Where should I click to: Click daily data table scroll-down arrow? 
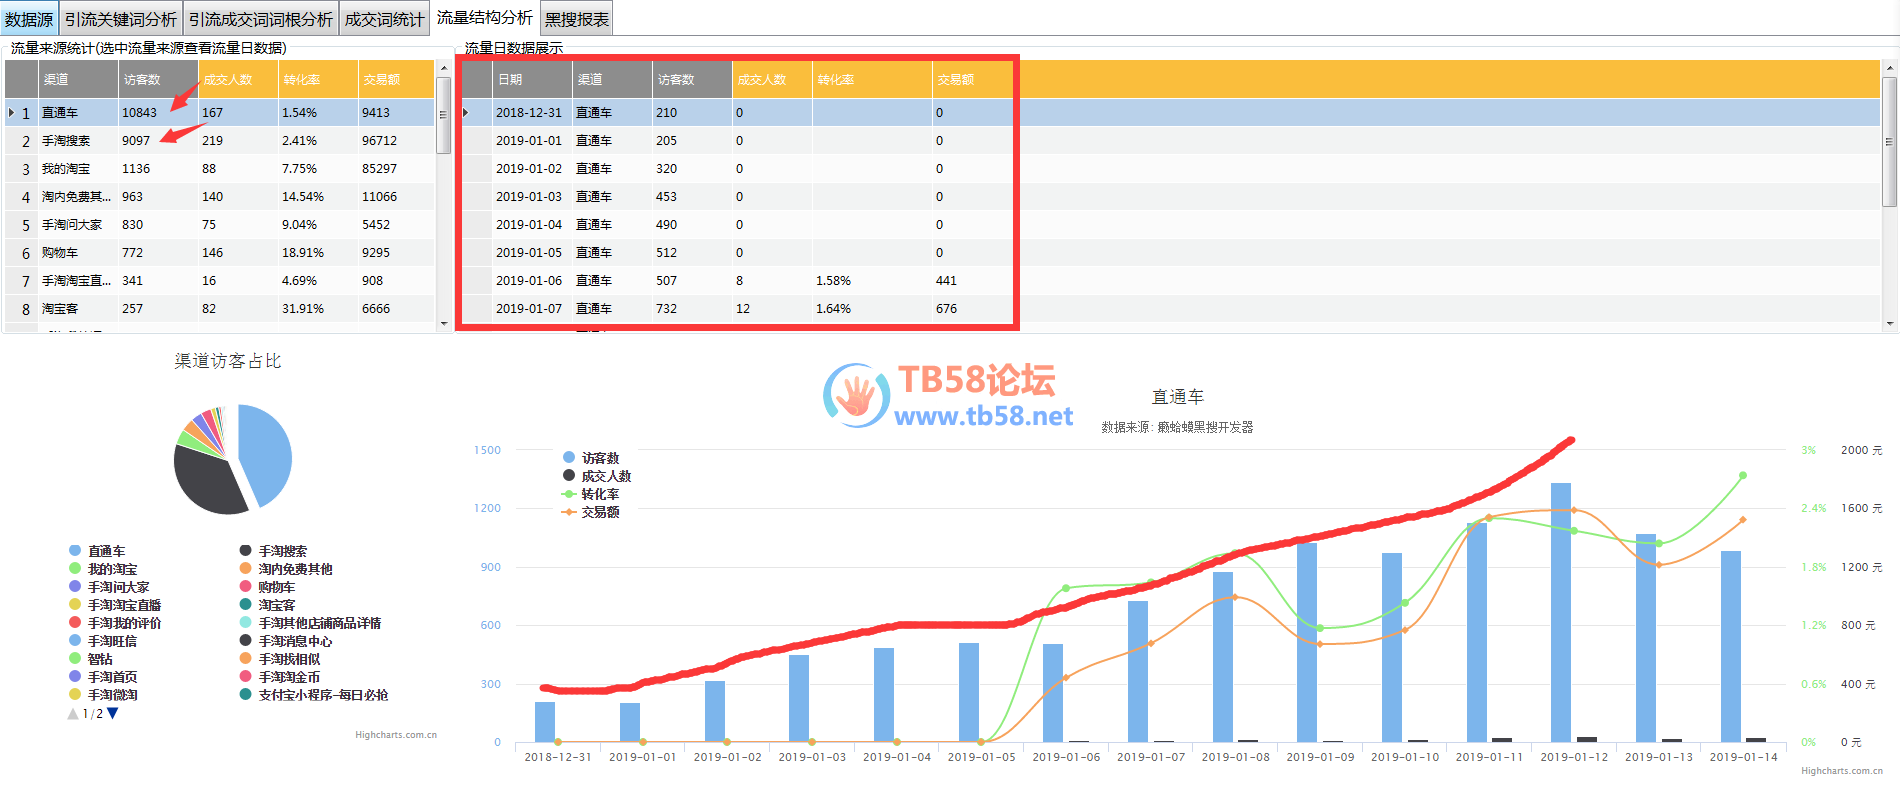1889,323
